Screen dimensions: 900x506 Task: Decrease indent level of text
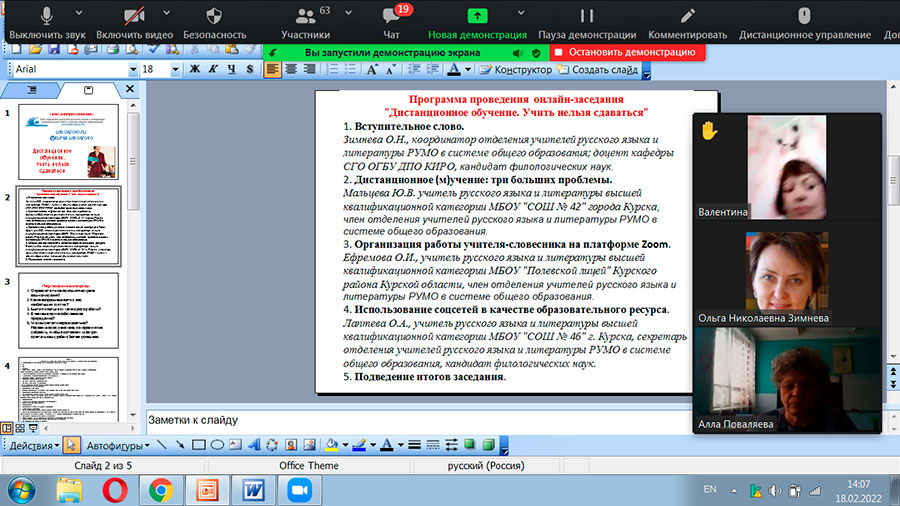coord(414,69)
